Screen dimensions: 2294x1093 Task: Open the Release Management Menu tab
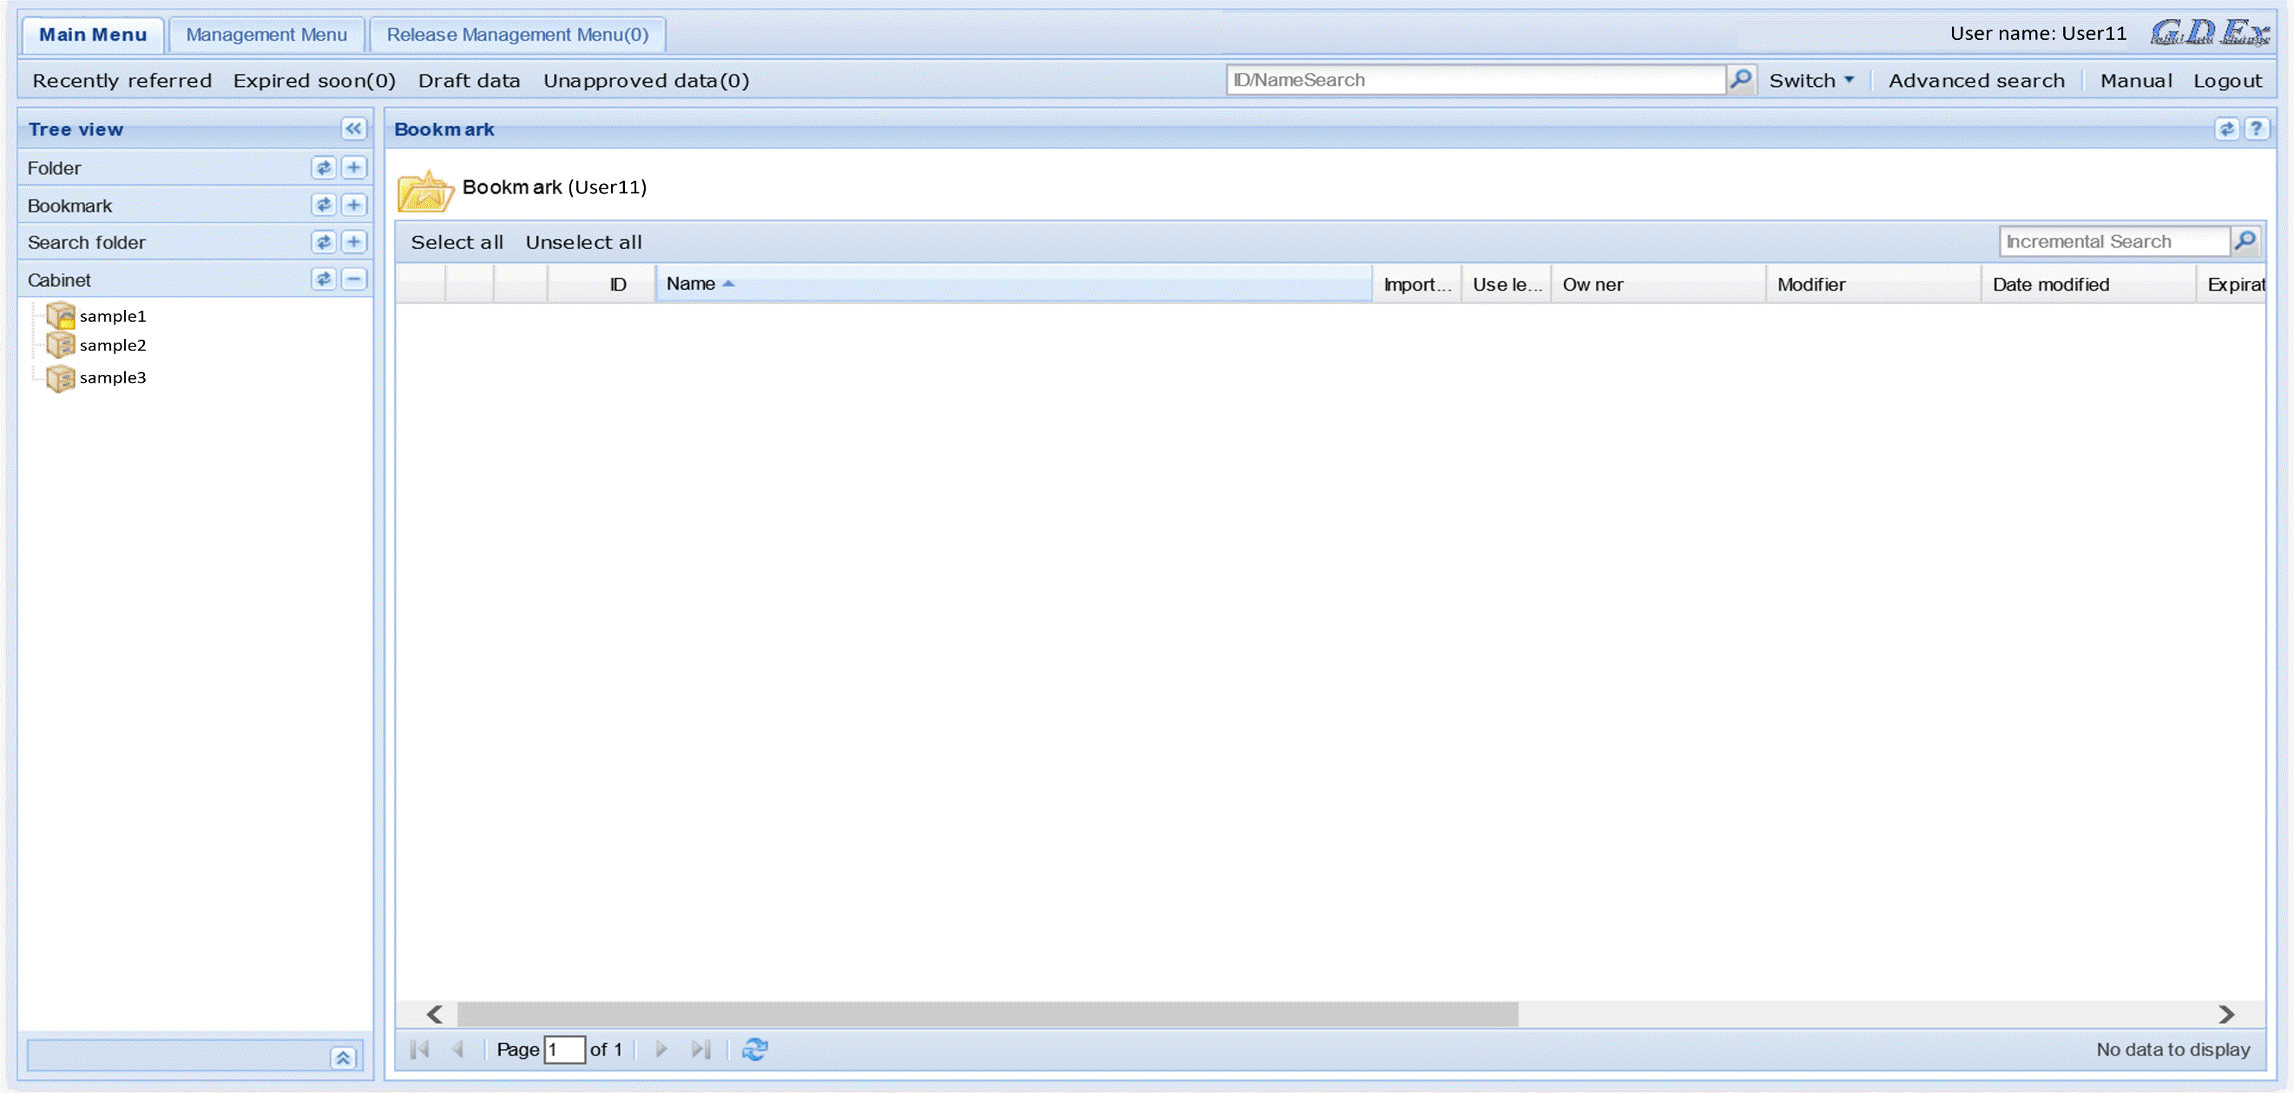[517, 33]
